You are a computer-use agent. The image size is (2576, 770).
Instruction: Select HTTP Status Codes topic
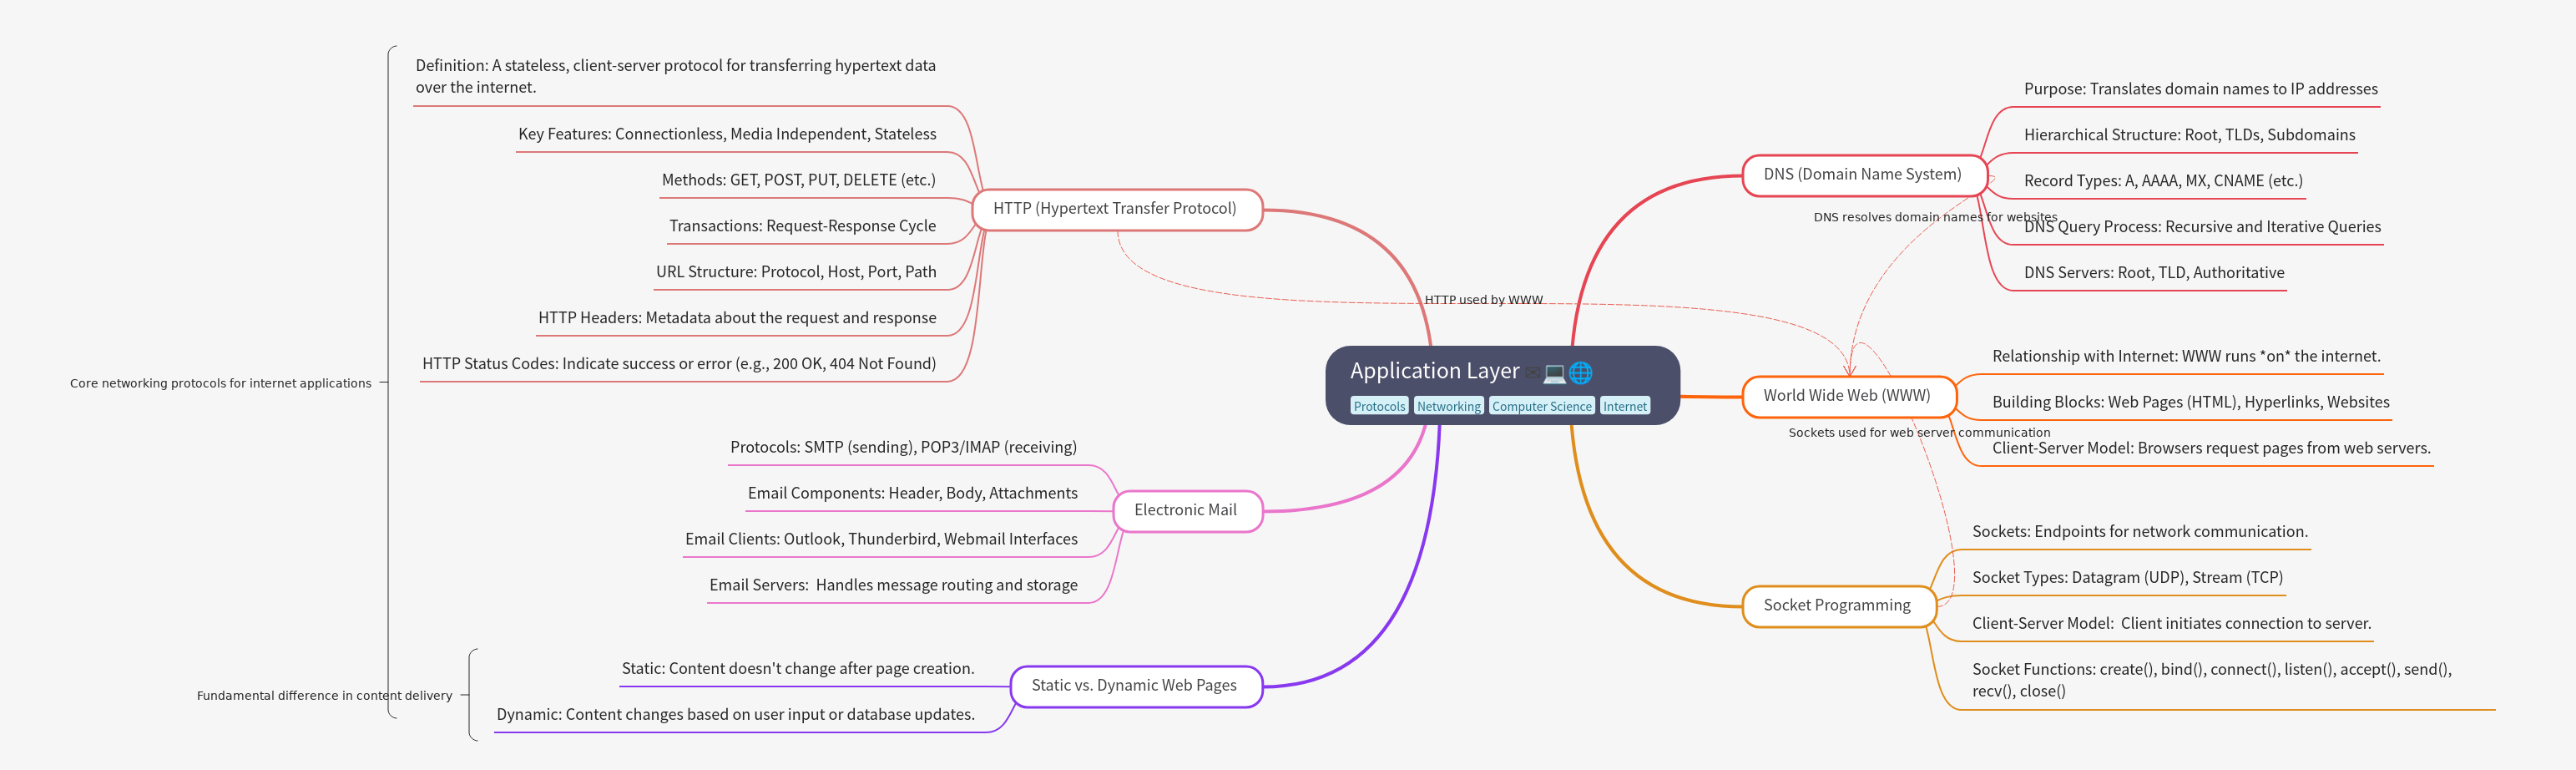click(x=679, y=364)
